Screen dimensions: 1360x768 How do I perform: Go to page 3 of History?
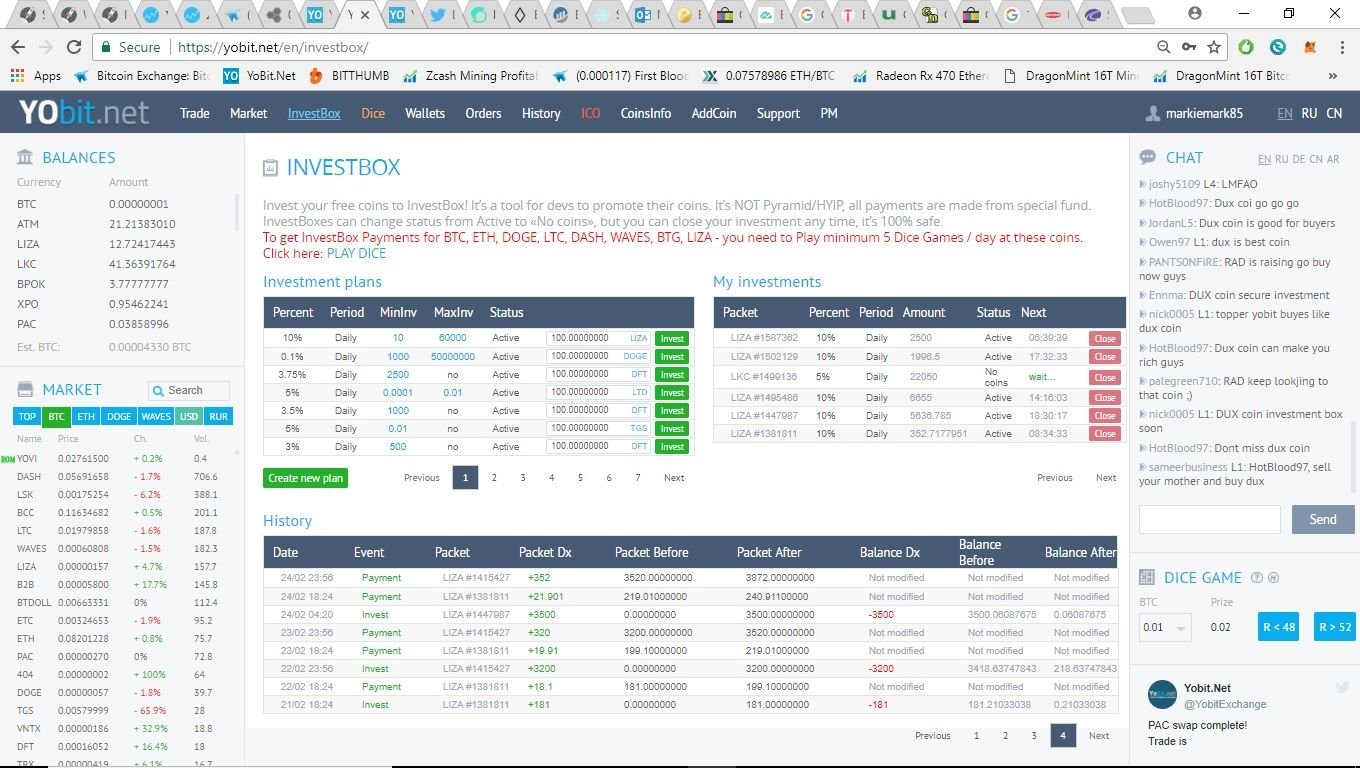coord(1034,736)
